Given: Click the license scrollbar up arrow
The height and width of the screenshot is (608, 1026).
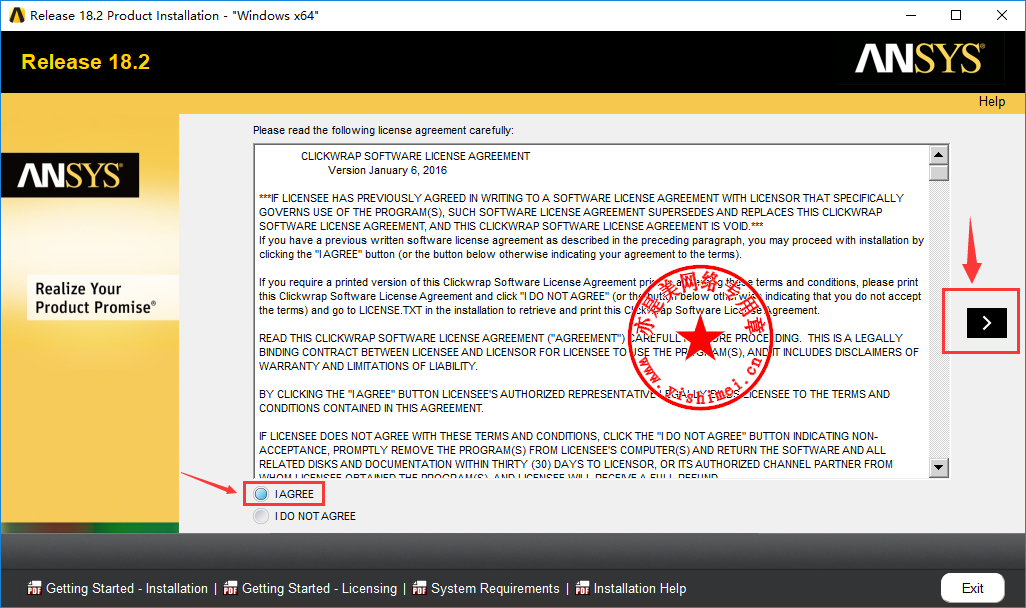Looking at the screenshot, I should 939,155.
